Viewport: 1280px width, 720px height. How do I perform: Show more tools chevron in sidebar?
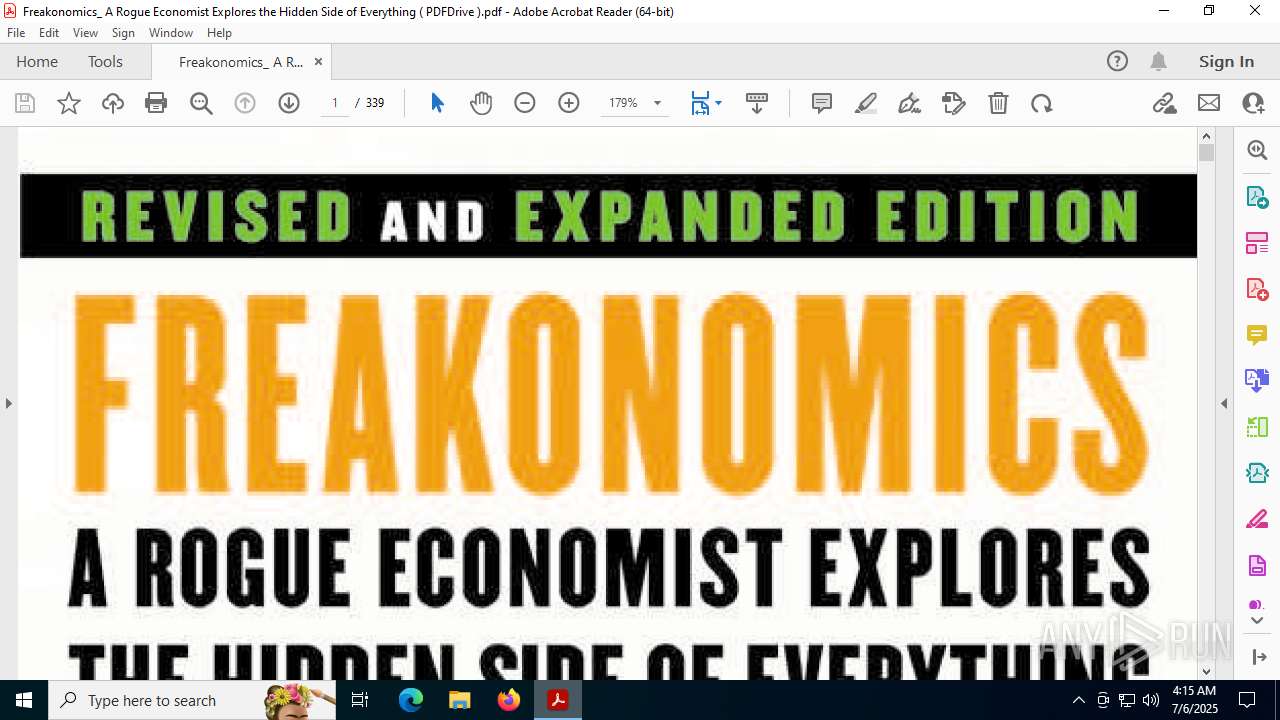coord(1257,621)
